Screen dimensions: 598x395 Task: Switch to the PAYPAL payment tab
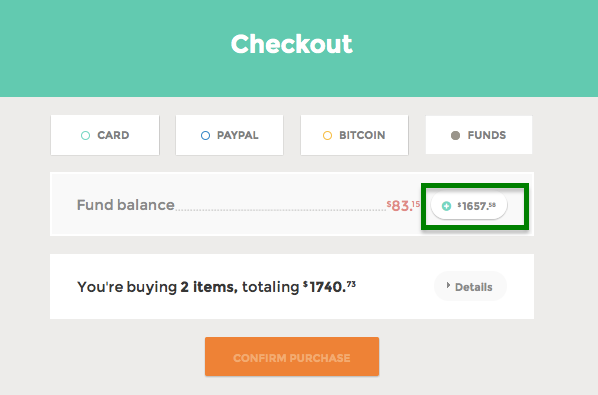[x=229, y=135]
